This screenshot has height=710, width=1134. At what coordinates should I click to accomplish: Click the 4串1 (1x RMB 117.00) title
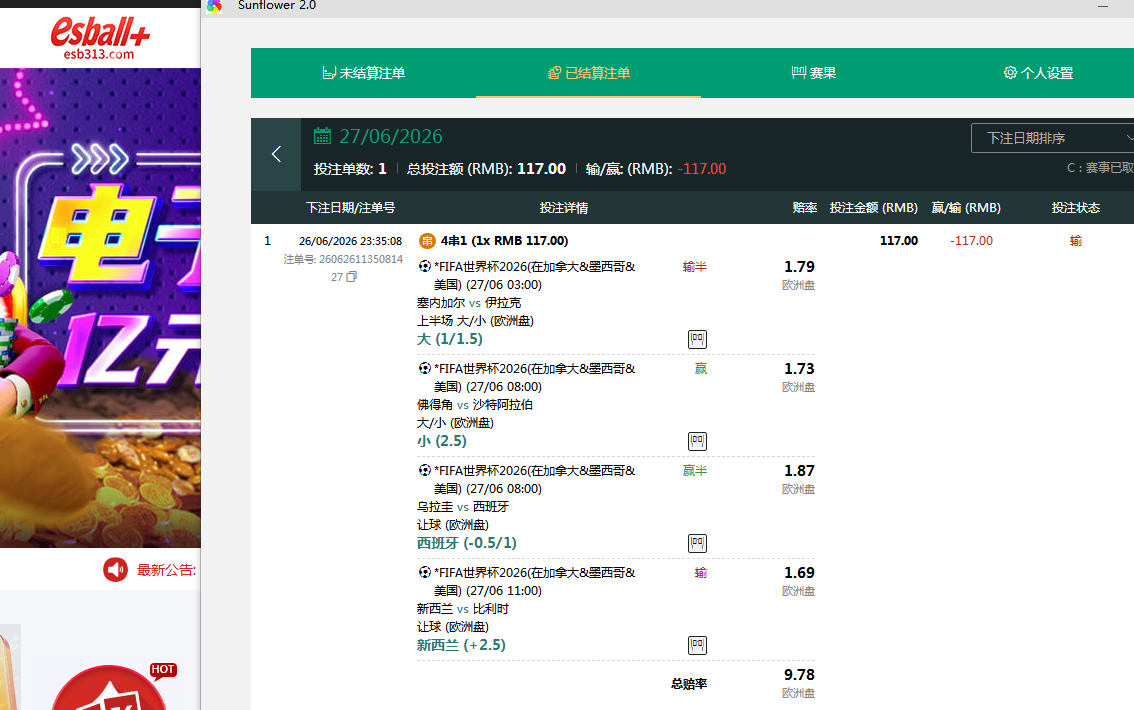click(x=505, y=241)
